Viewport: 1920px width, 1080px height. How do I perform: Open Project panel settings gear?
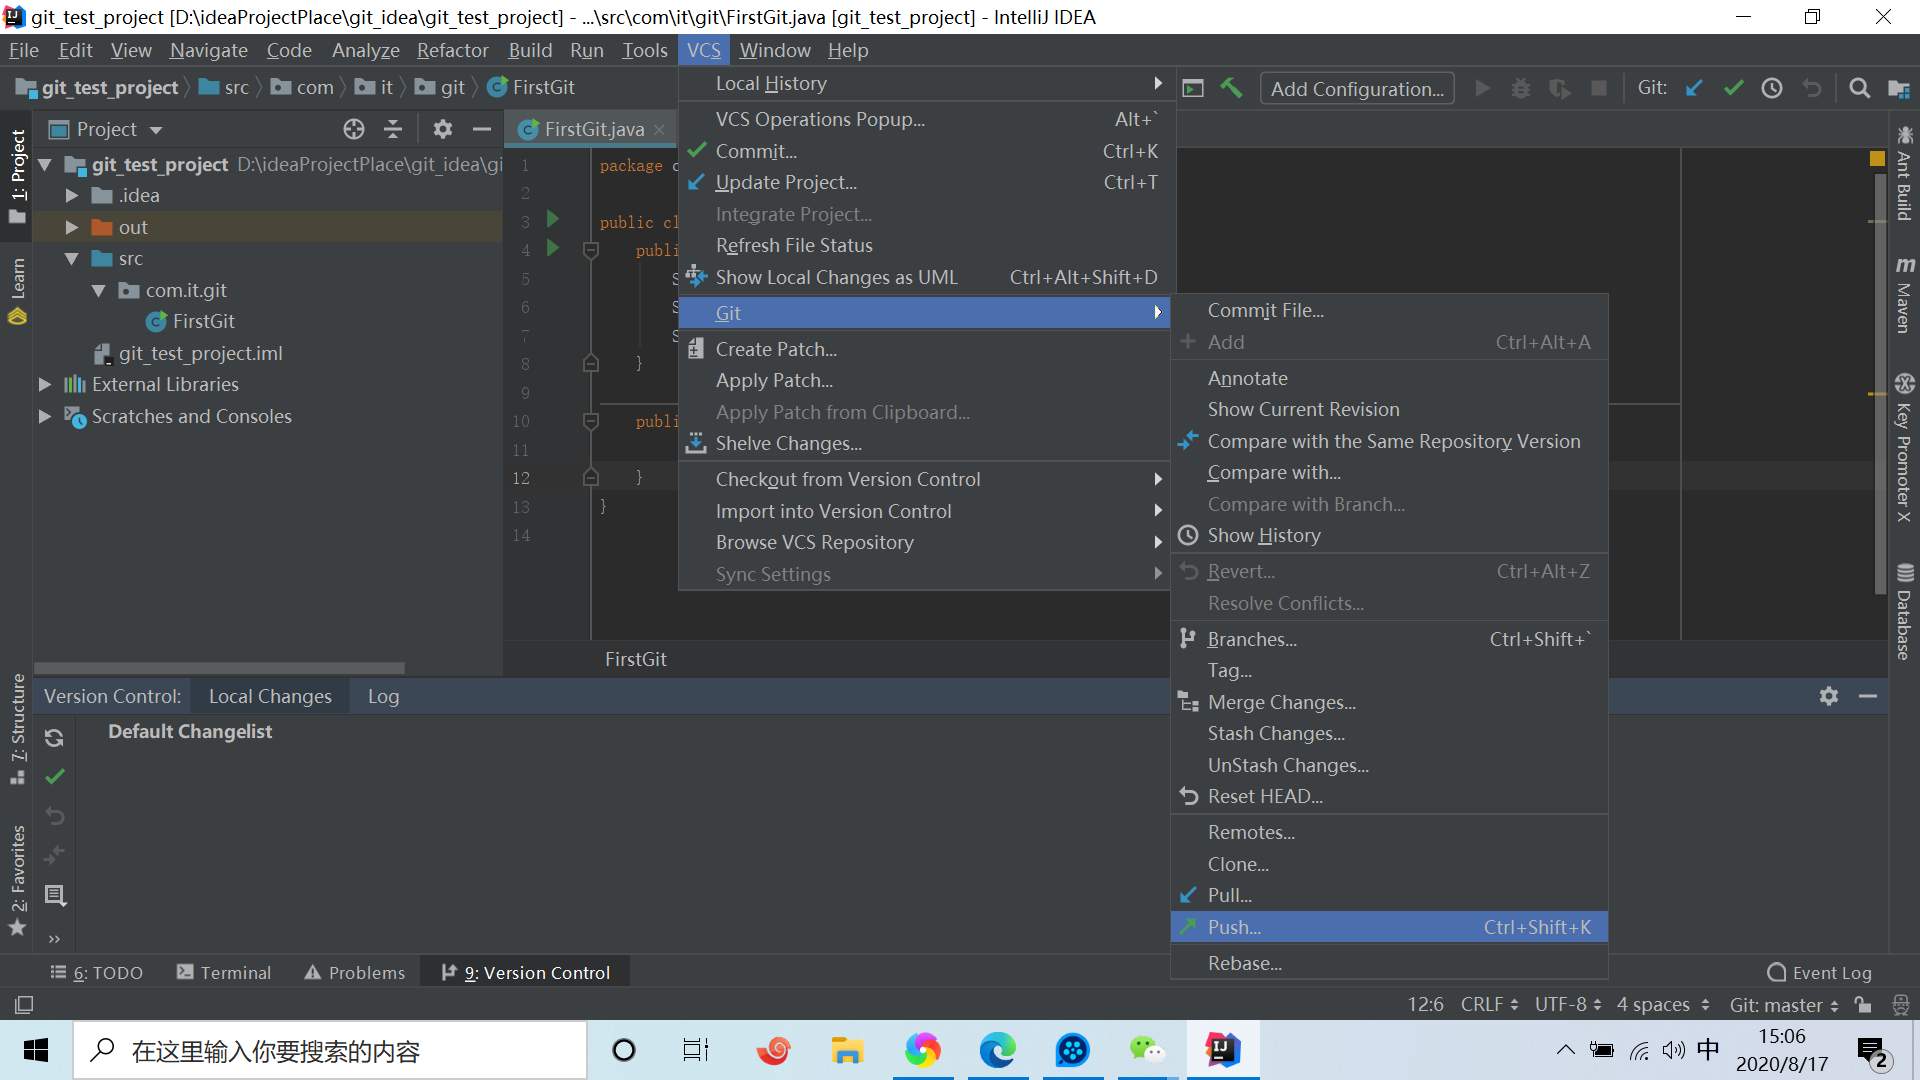point(442,129)
